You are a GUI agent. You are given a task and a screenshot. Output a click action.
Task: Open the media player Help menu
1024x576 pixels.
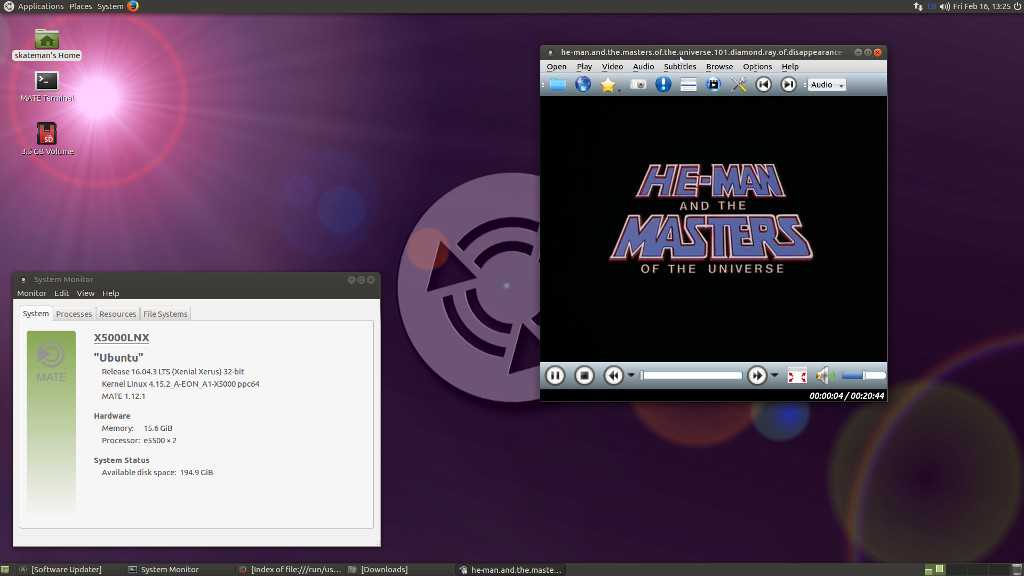point(790,67)
